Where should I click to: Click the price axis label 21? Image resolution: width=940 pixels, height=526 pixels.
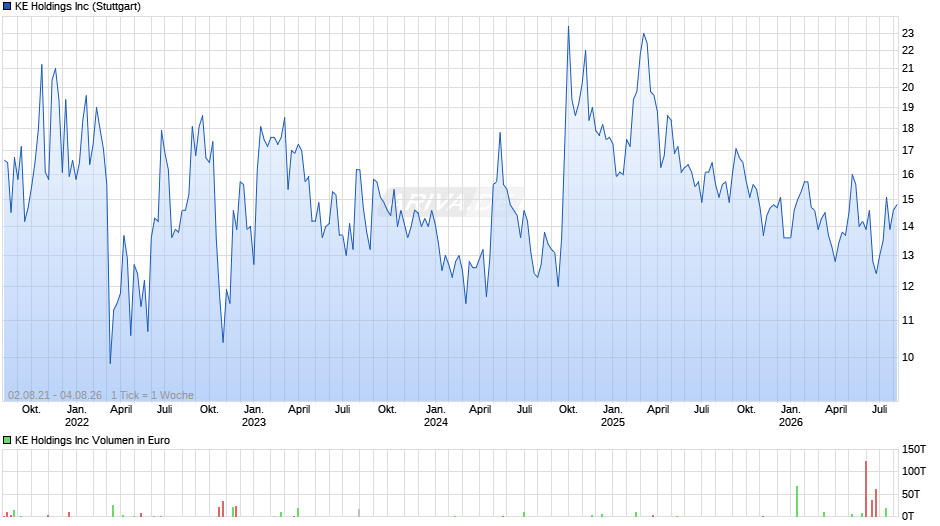coord(908,68)
